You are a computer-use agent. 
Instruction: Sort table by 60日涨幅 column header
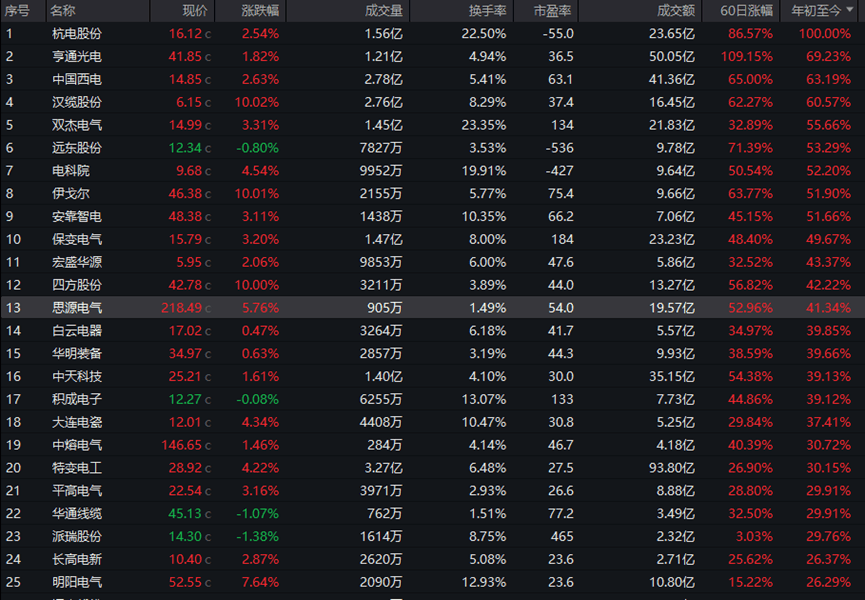point(746,10)
